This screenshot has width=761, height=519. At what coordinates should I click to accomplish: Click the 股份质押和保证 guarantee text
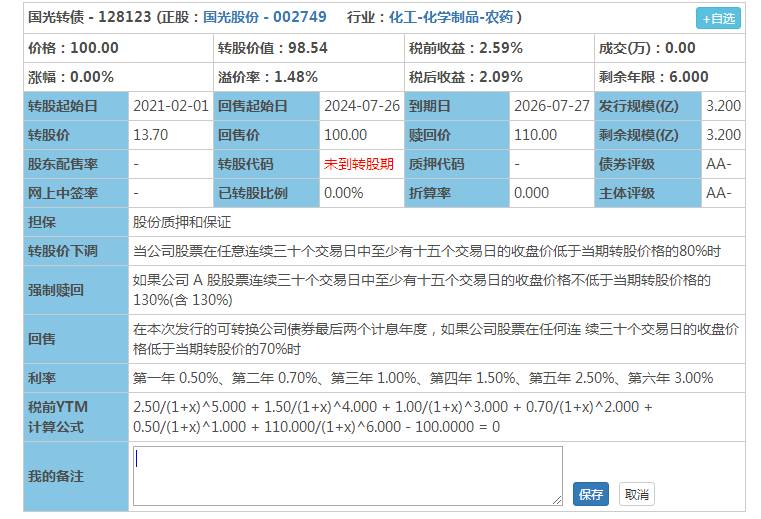click(182, 222)
